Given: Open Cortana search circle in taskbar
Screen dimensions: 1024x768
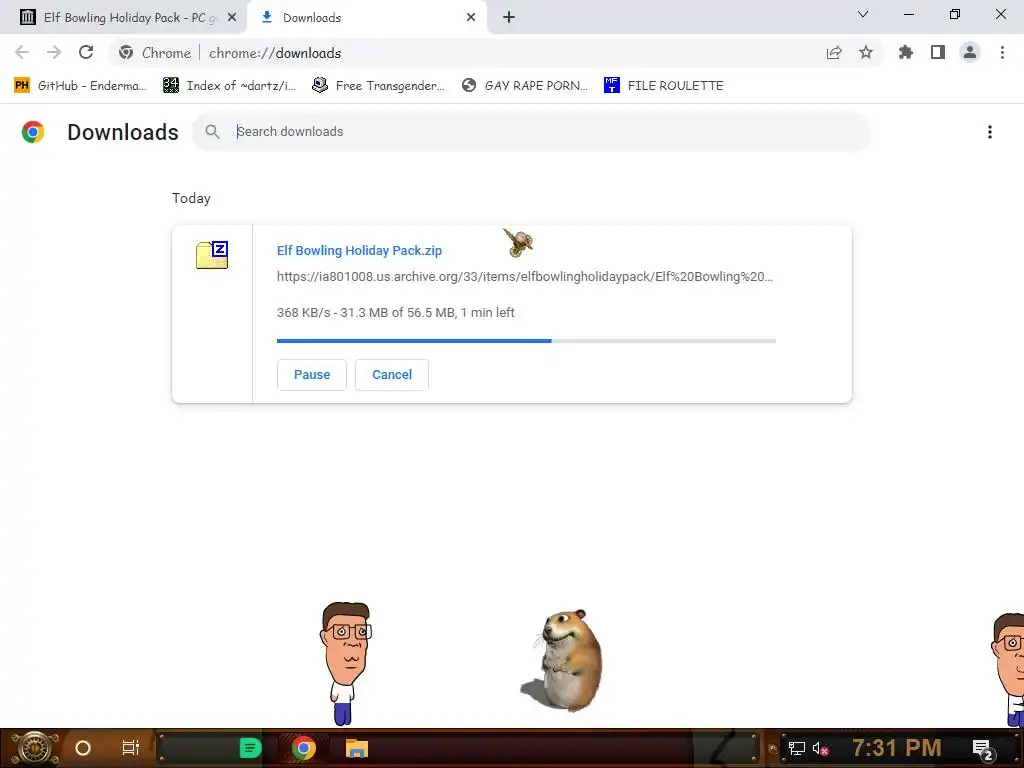Looking at the screenshot, I should coord(83,748).
